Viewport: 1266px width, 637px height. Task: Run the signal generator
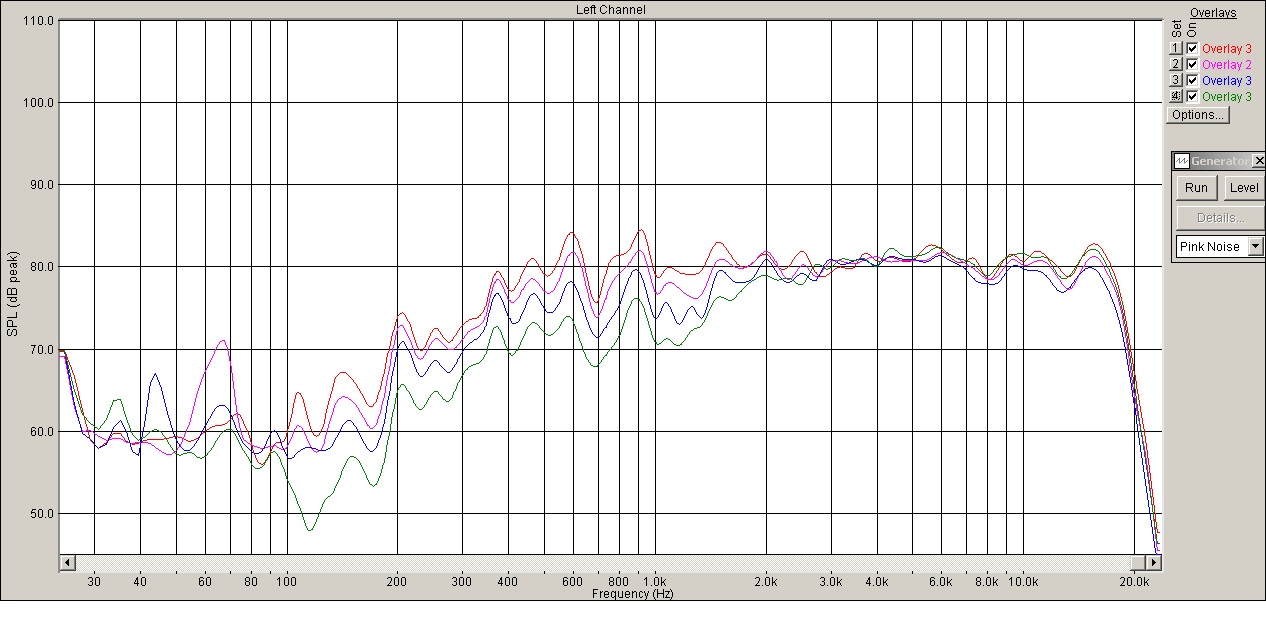point(1196,188)
